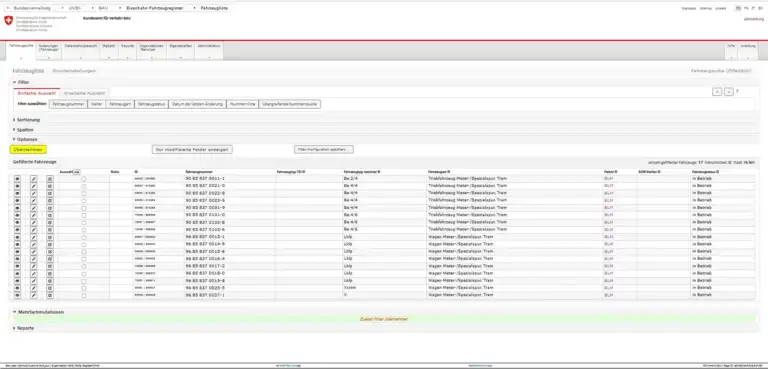Check the box for vehicle 96 85 837 0027-1
The image size is (768, 369).
pos(84,295)
